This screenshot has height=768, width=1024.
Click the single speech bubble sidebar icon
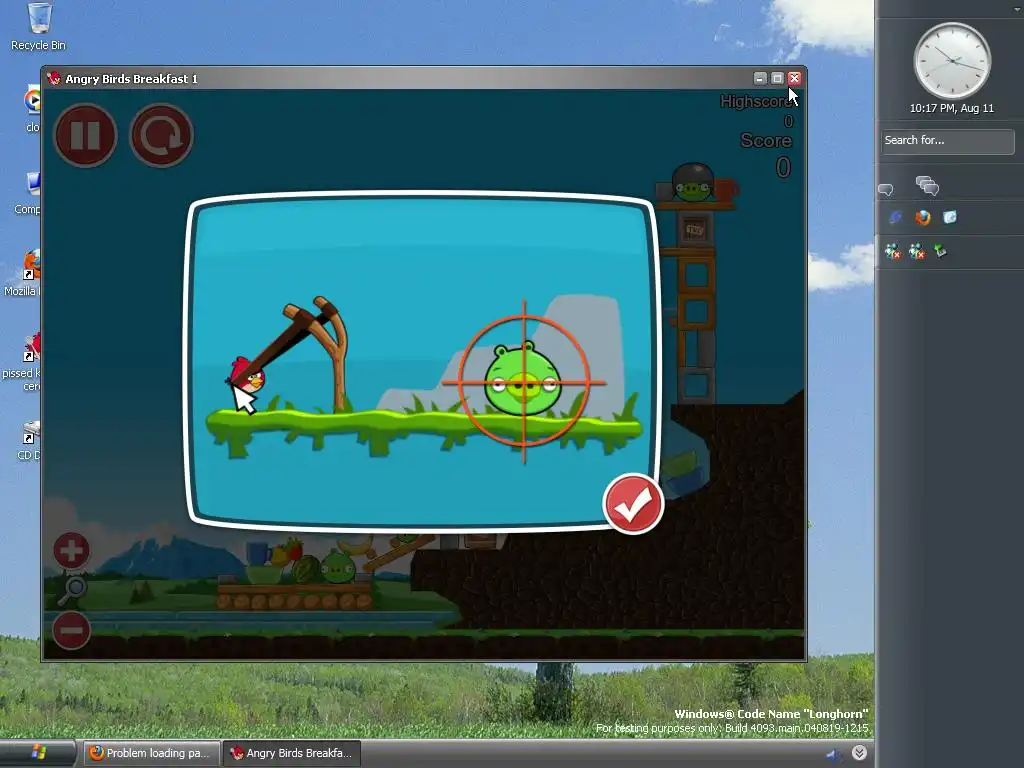[886, 189]
